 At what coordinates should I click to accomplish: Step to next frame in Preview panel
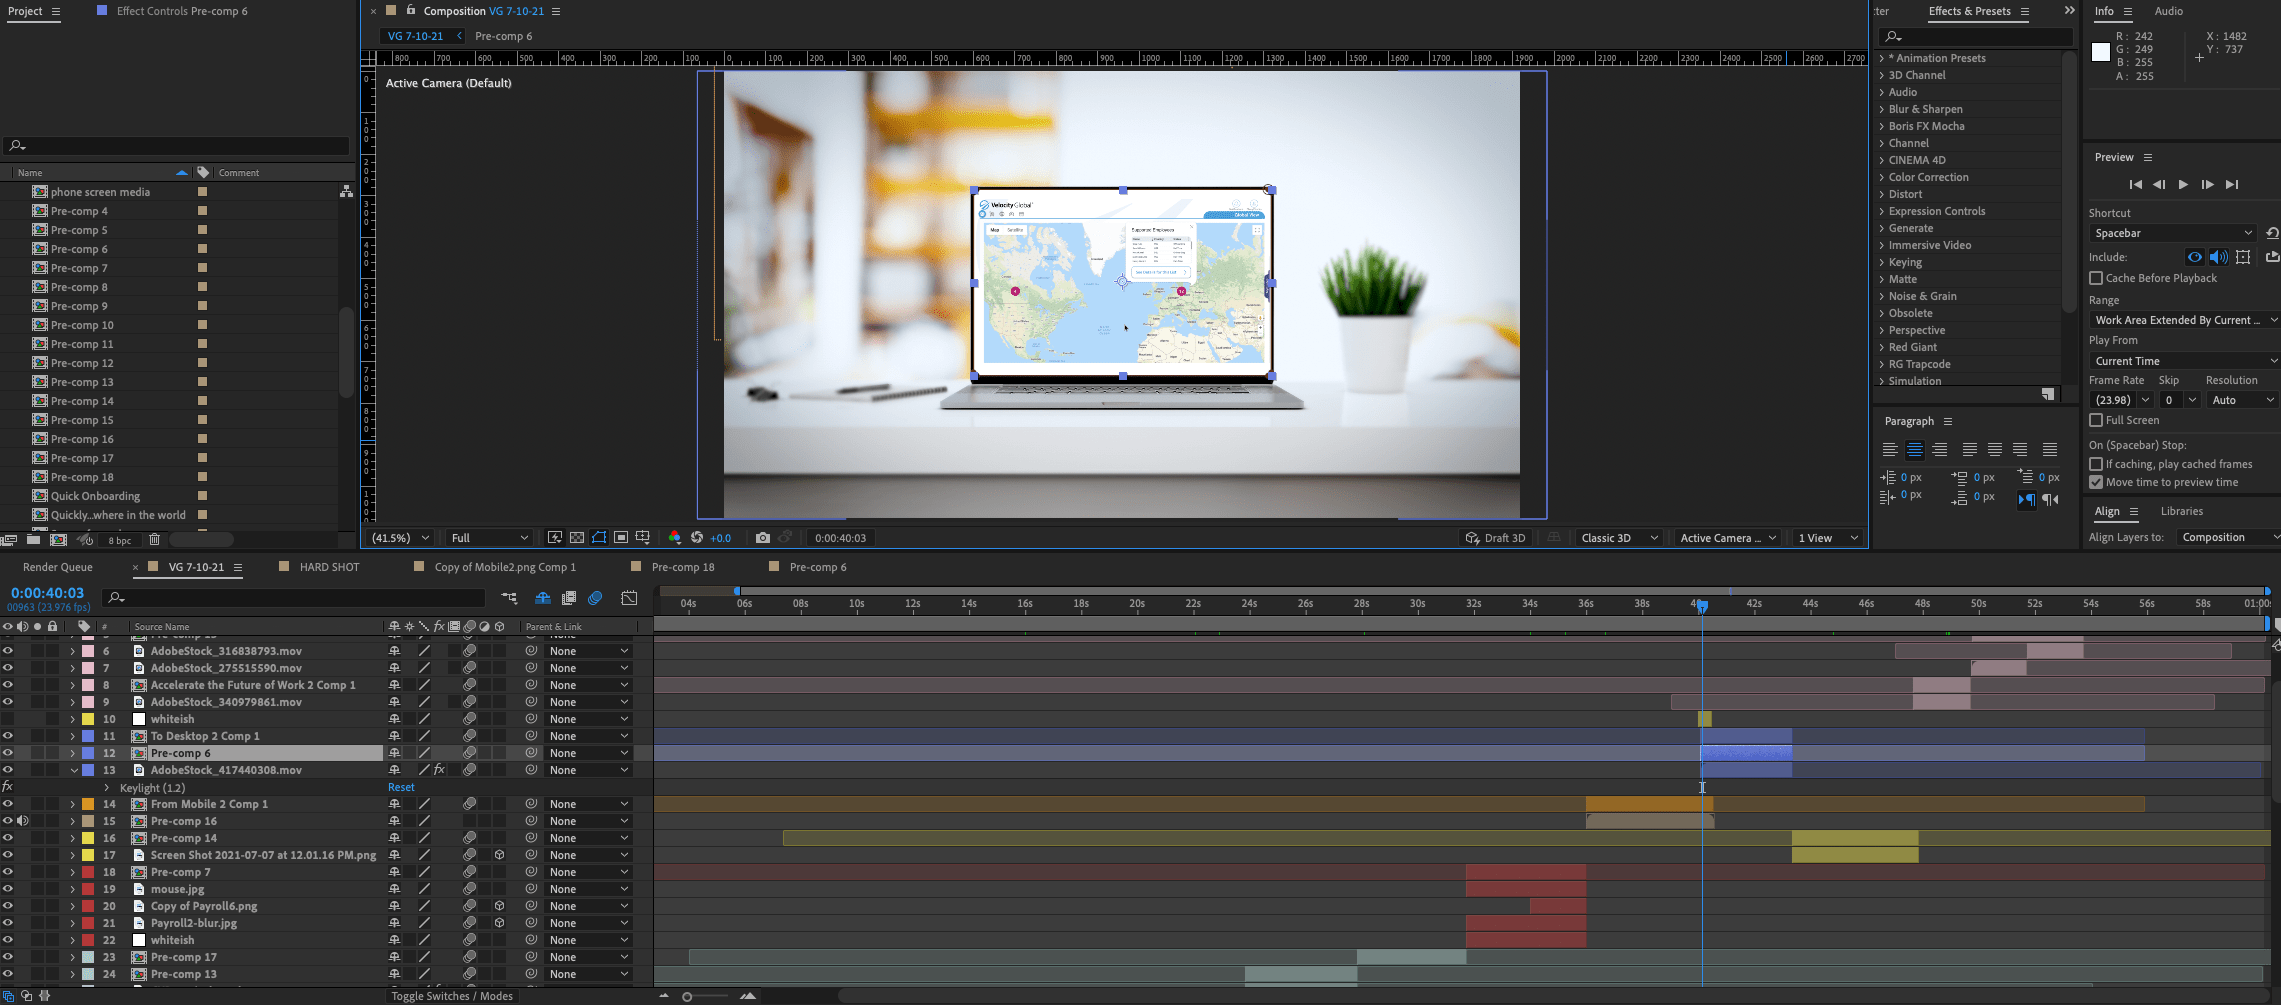(x=2207, y=185)
